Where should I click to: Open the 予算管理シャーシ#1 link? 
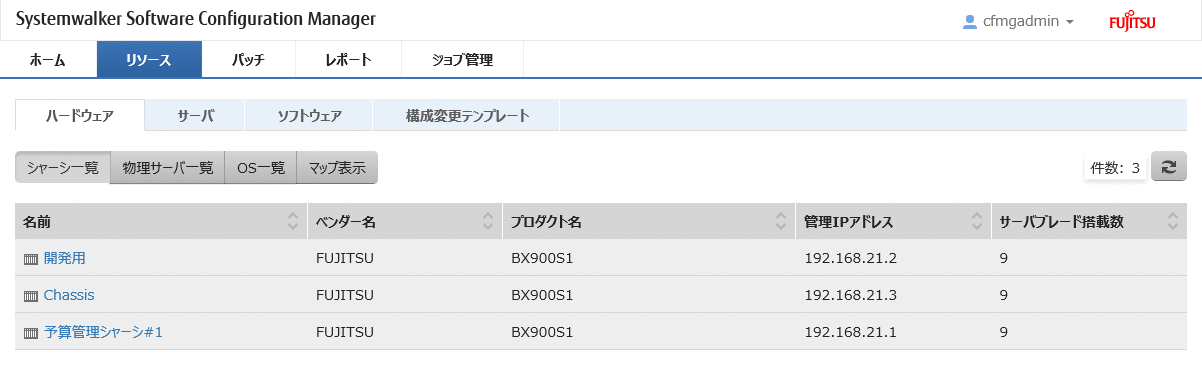point(103,332)
